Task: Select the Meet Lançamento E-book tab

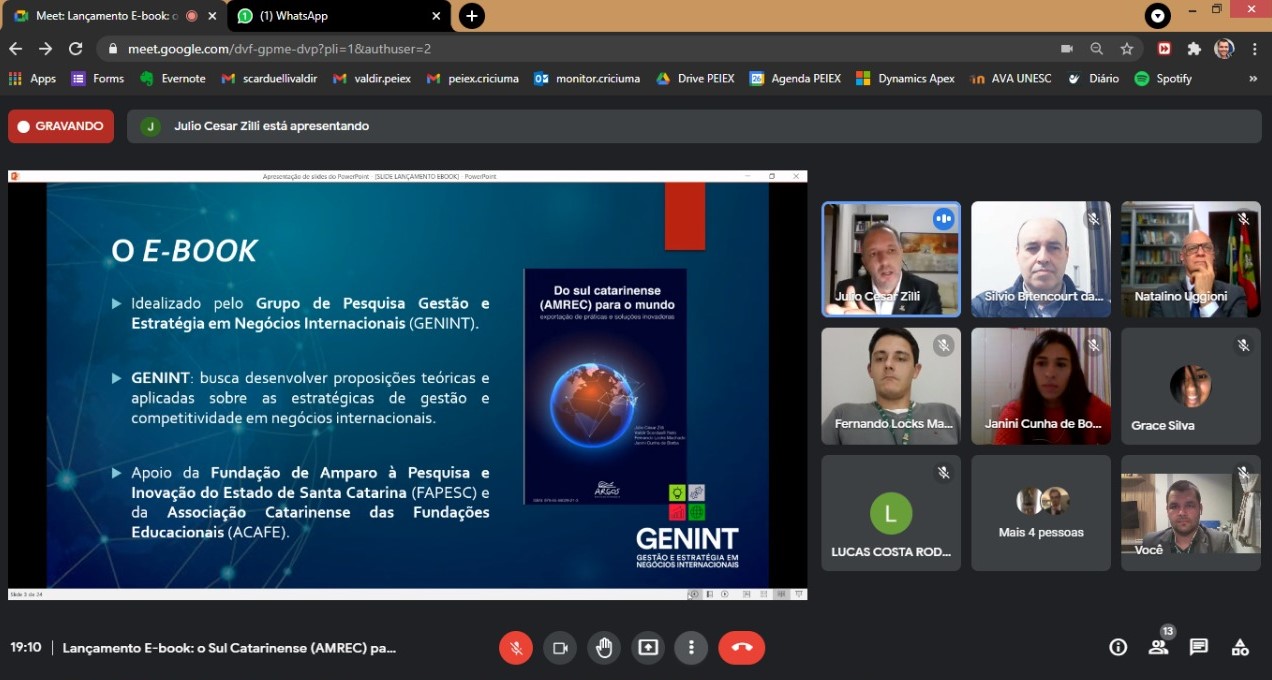Action: click(105, 16)
